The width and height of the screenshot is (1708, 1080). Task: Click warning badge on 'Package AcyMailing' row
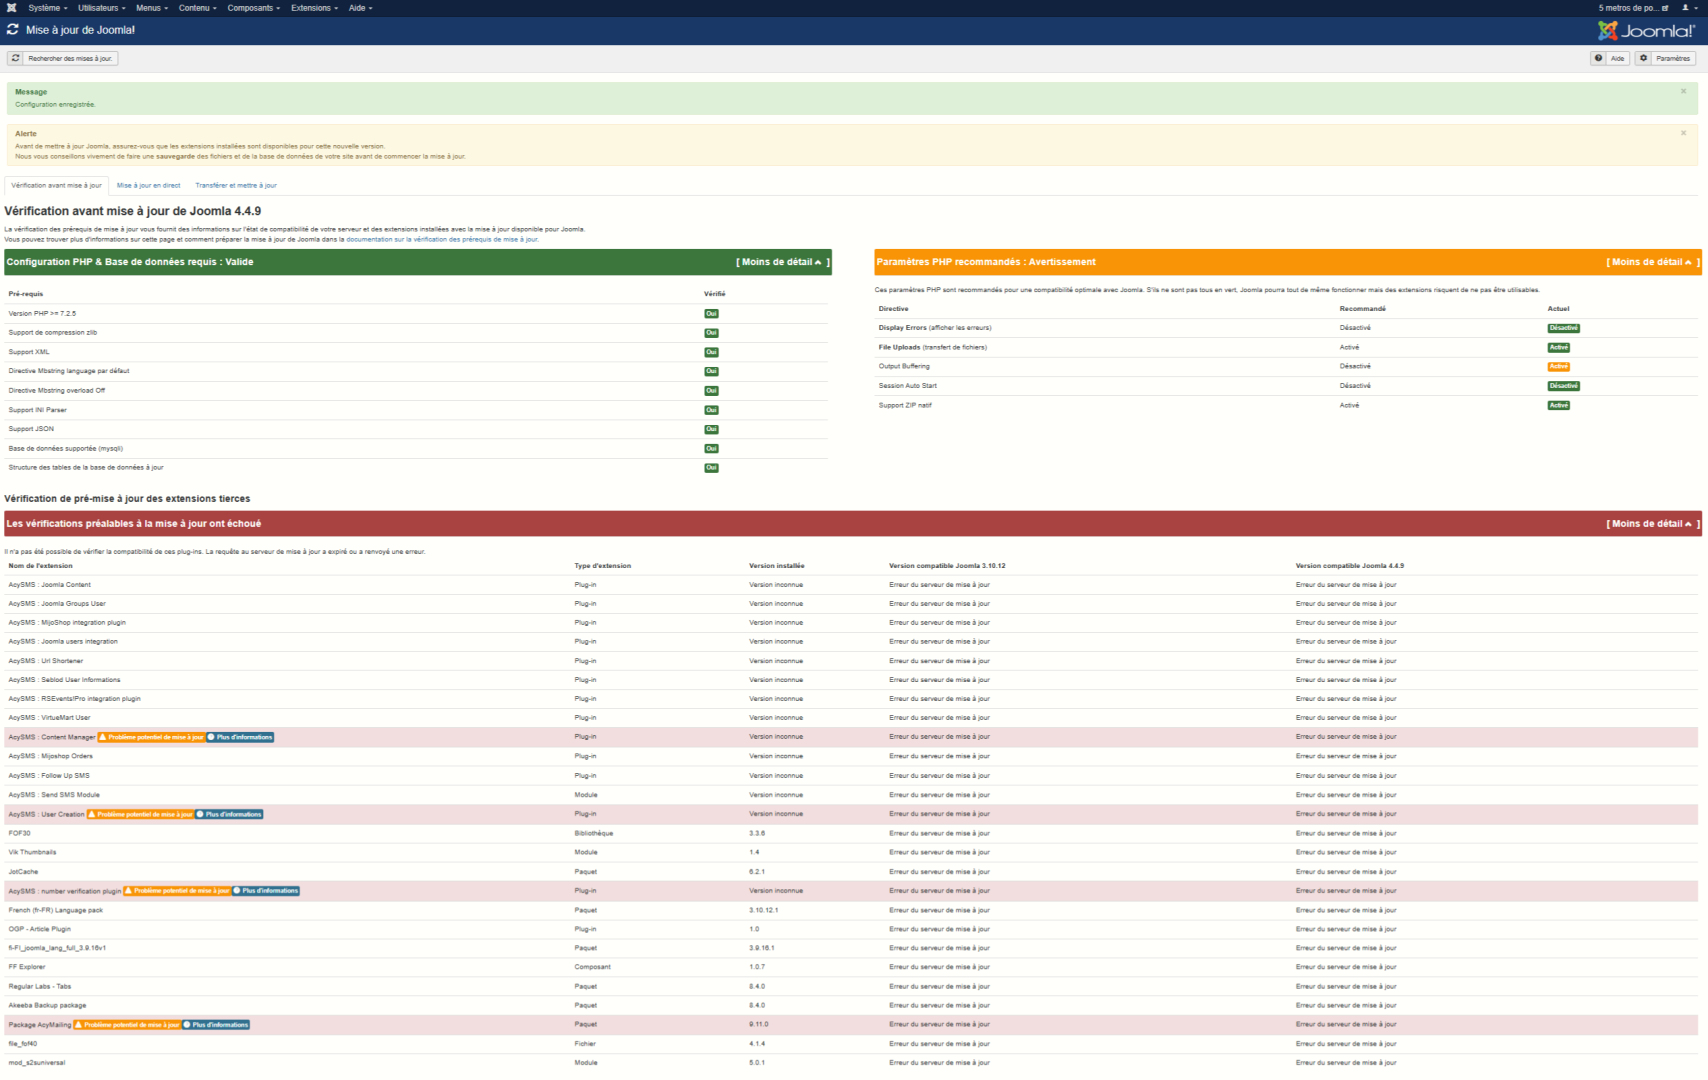click(x=127, y=1025)
